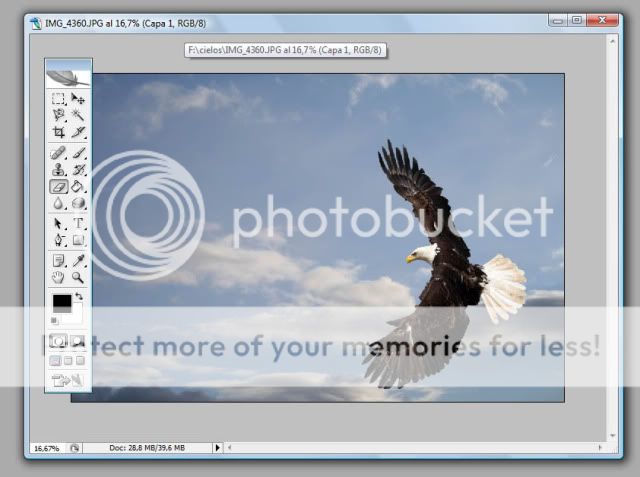The image size is (640, 477).
Task: Click the Doc: 28,8 MB/39,6 MB readout
Action: coord(147,448)
